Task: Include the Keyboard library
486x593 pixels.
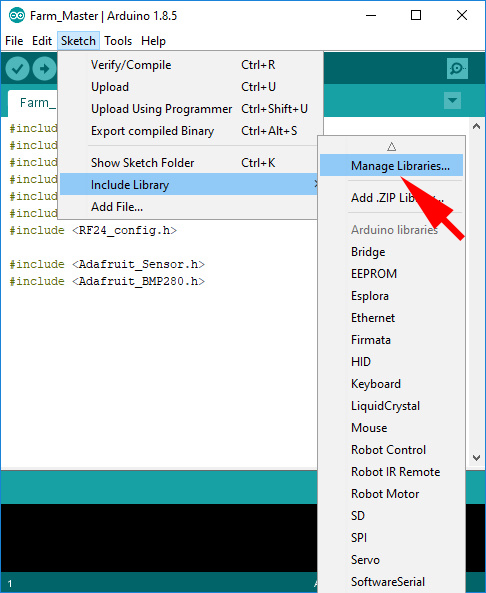Action: click(391, 384)
